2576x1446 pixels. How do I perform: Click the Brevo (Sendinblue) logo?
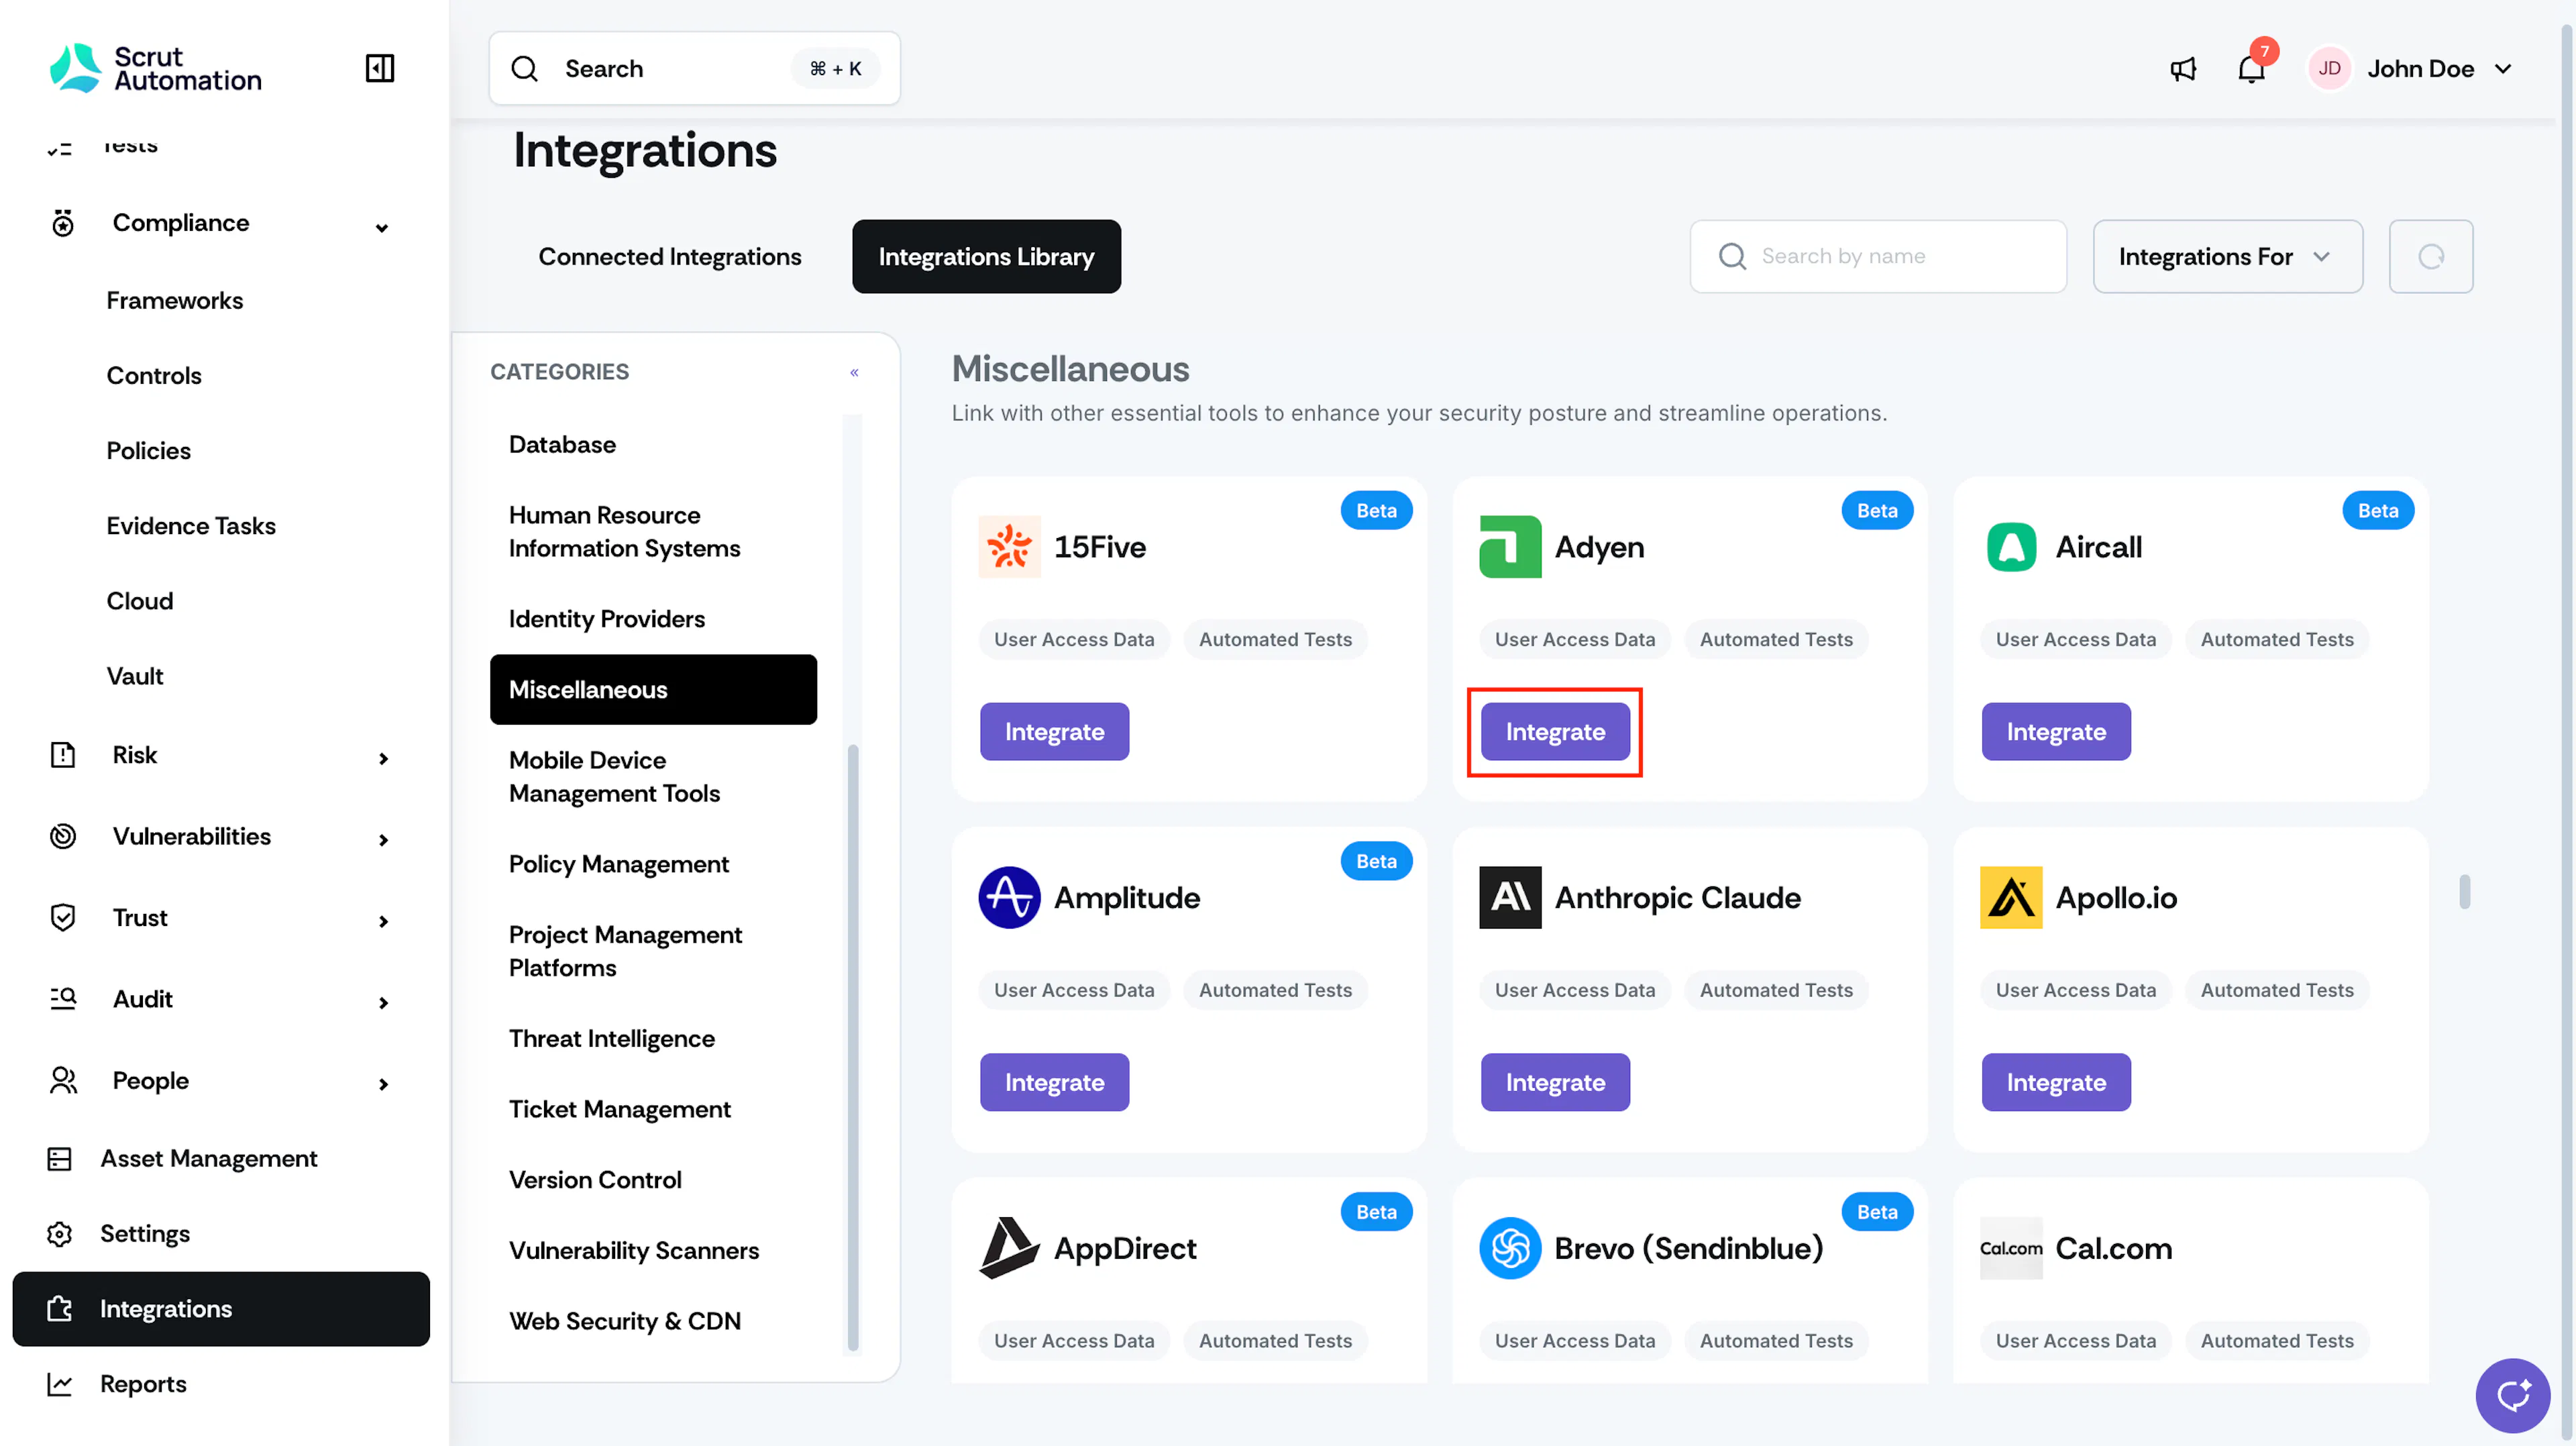point(1510,1248)
